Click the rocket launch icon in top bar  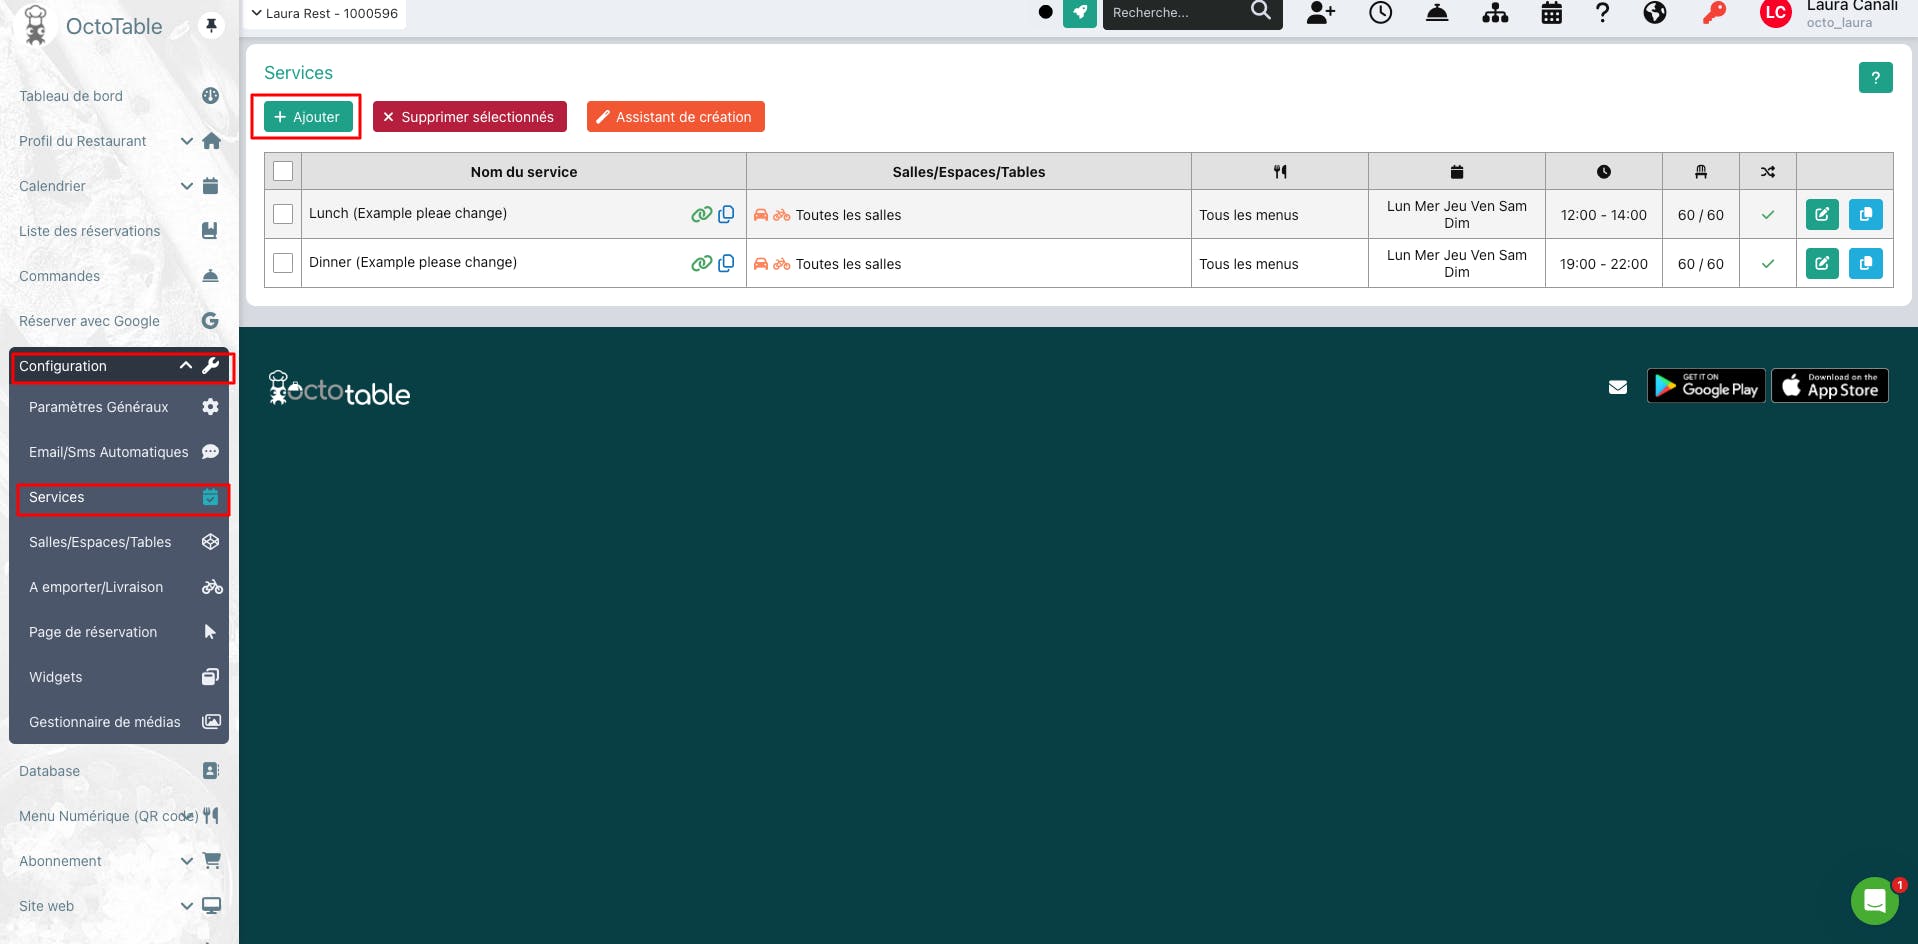(x=1079, y=13)
